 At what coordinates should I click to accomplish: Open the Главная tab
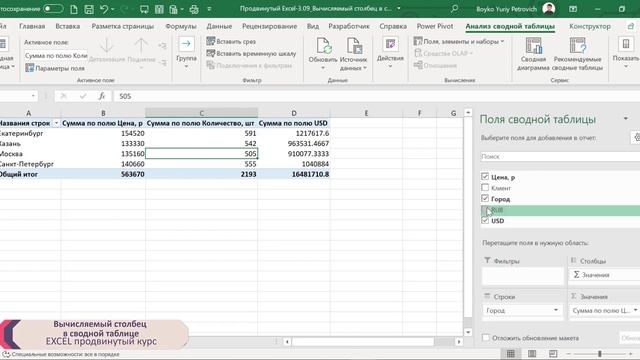click(32, 26)
